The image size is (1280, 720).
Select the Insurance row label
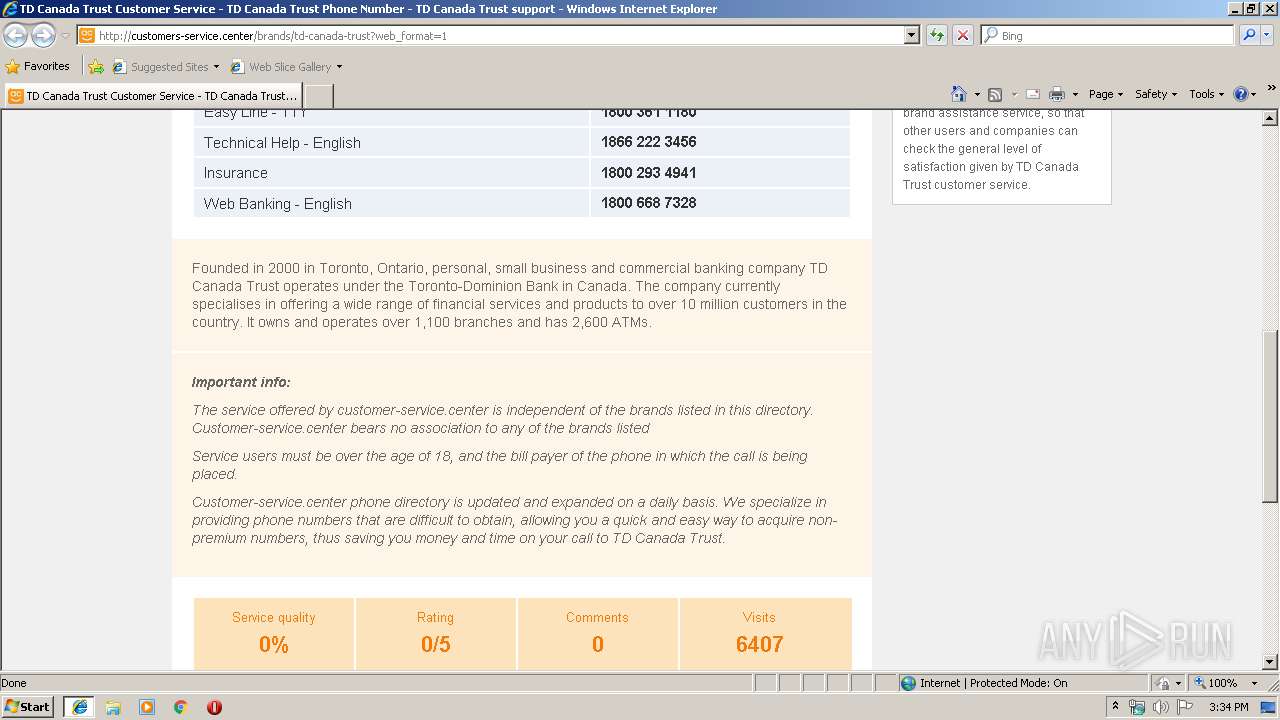tap(236, 173)
